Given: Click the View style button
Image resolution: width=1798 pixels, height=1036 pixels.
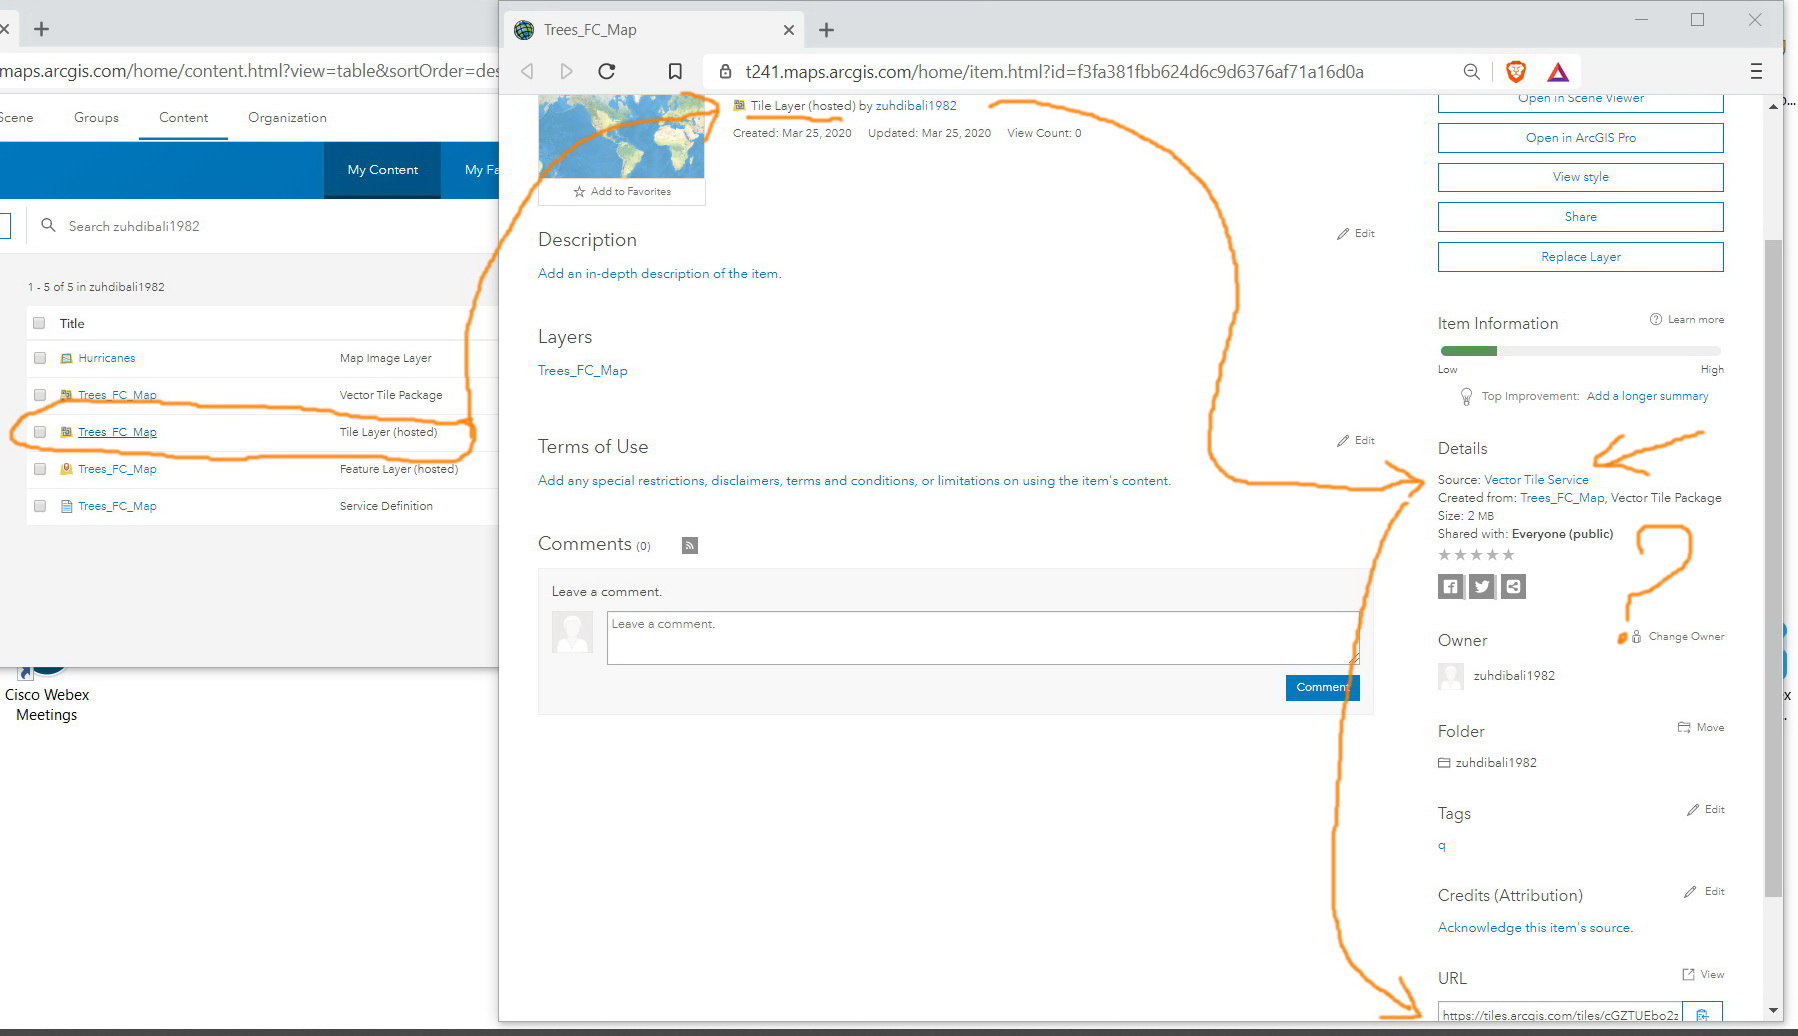Looking at the screenshot, I should pyautogui.click(x=1580, y=177).
